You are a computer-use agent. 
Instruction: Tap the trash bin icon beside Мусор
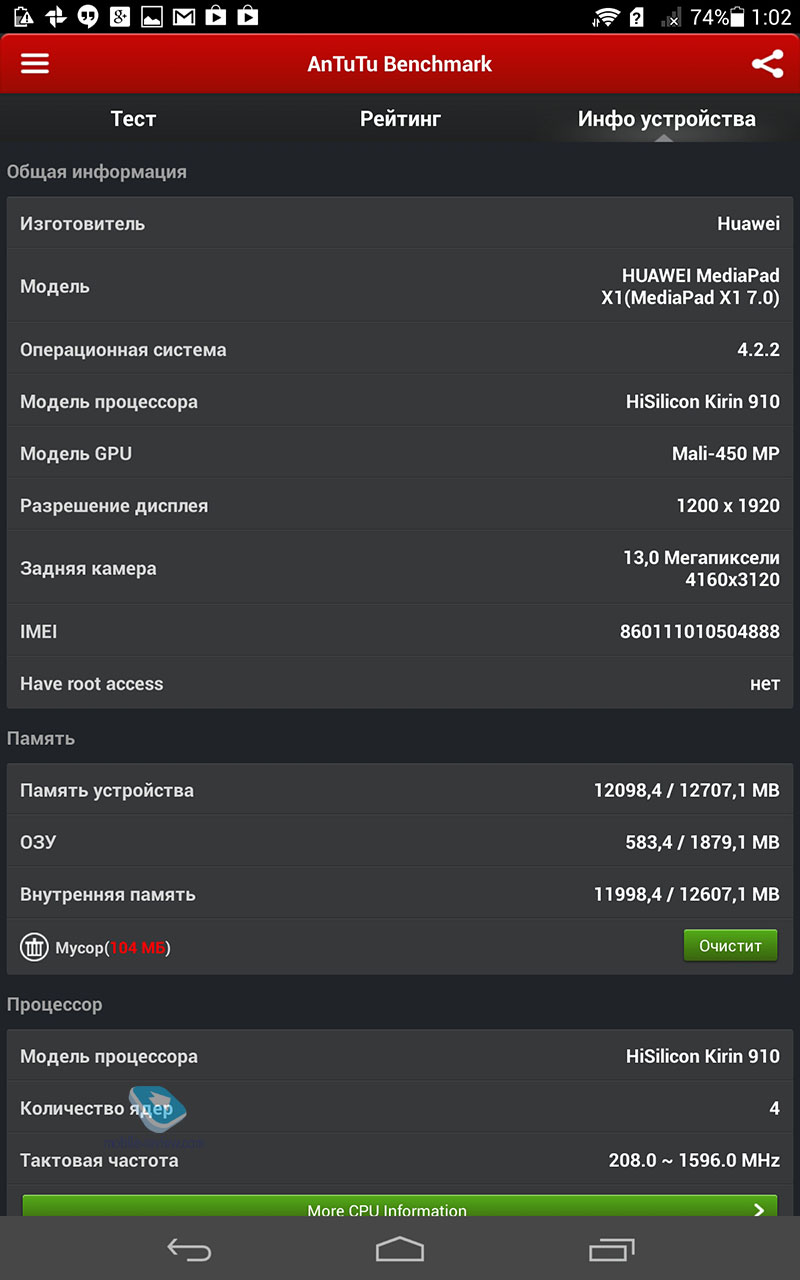[x=34, y=947]
